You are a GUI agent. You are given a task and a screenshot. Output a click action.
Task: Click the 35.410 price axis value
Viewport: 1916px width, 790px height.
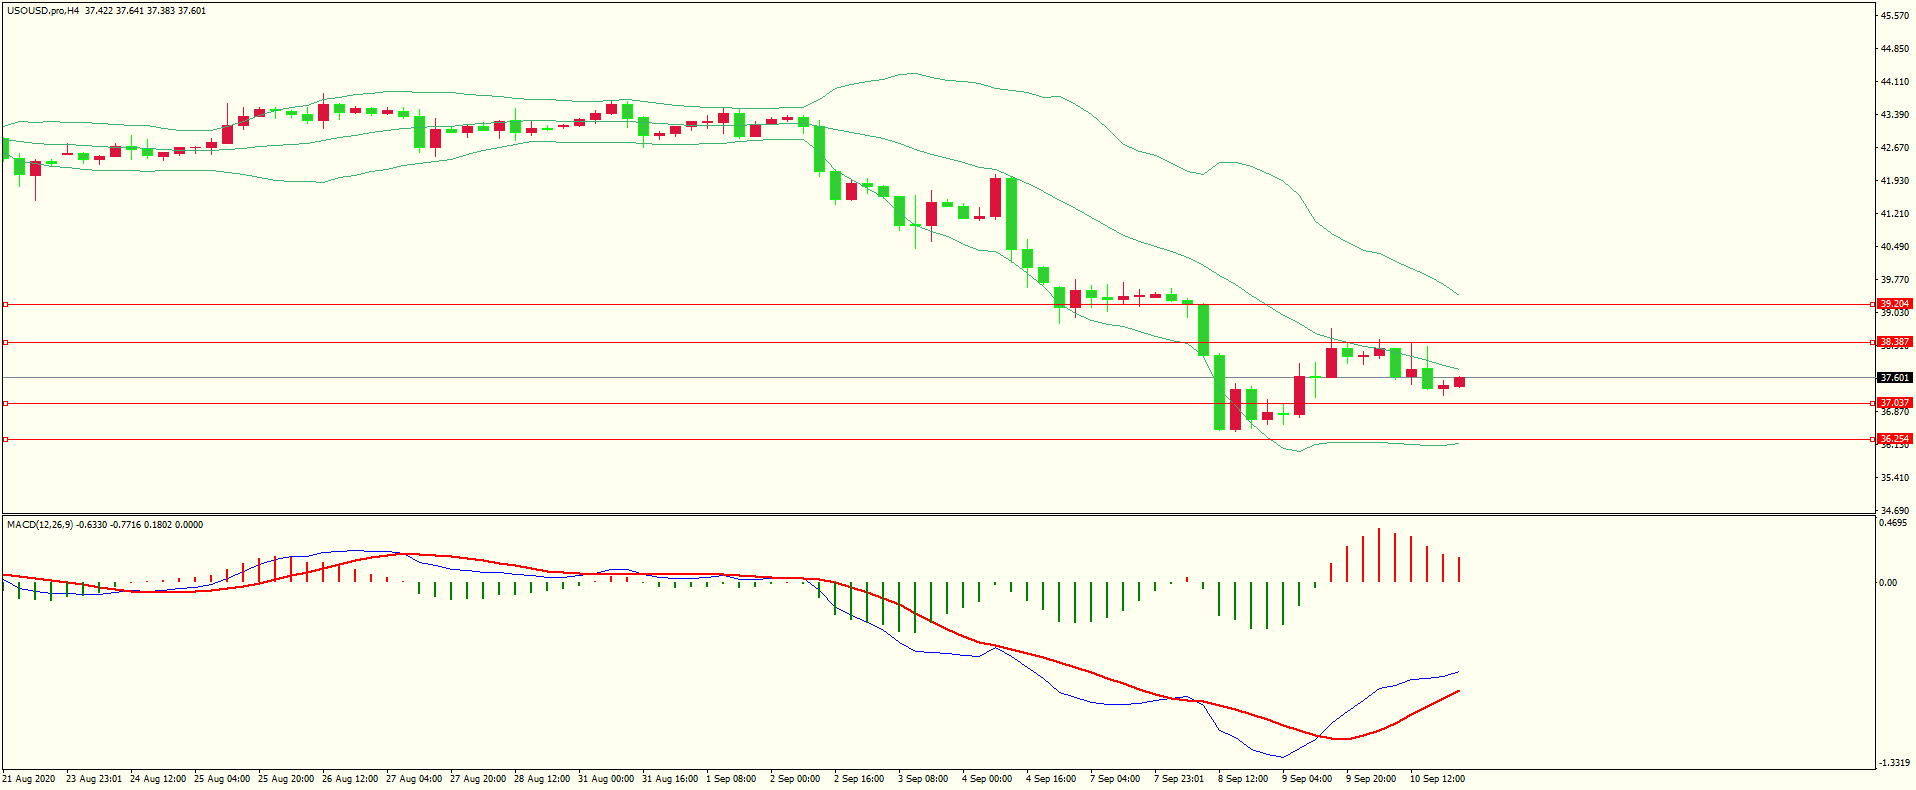[x=1895, y=478]
